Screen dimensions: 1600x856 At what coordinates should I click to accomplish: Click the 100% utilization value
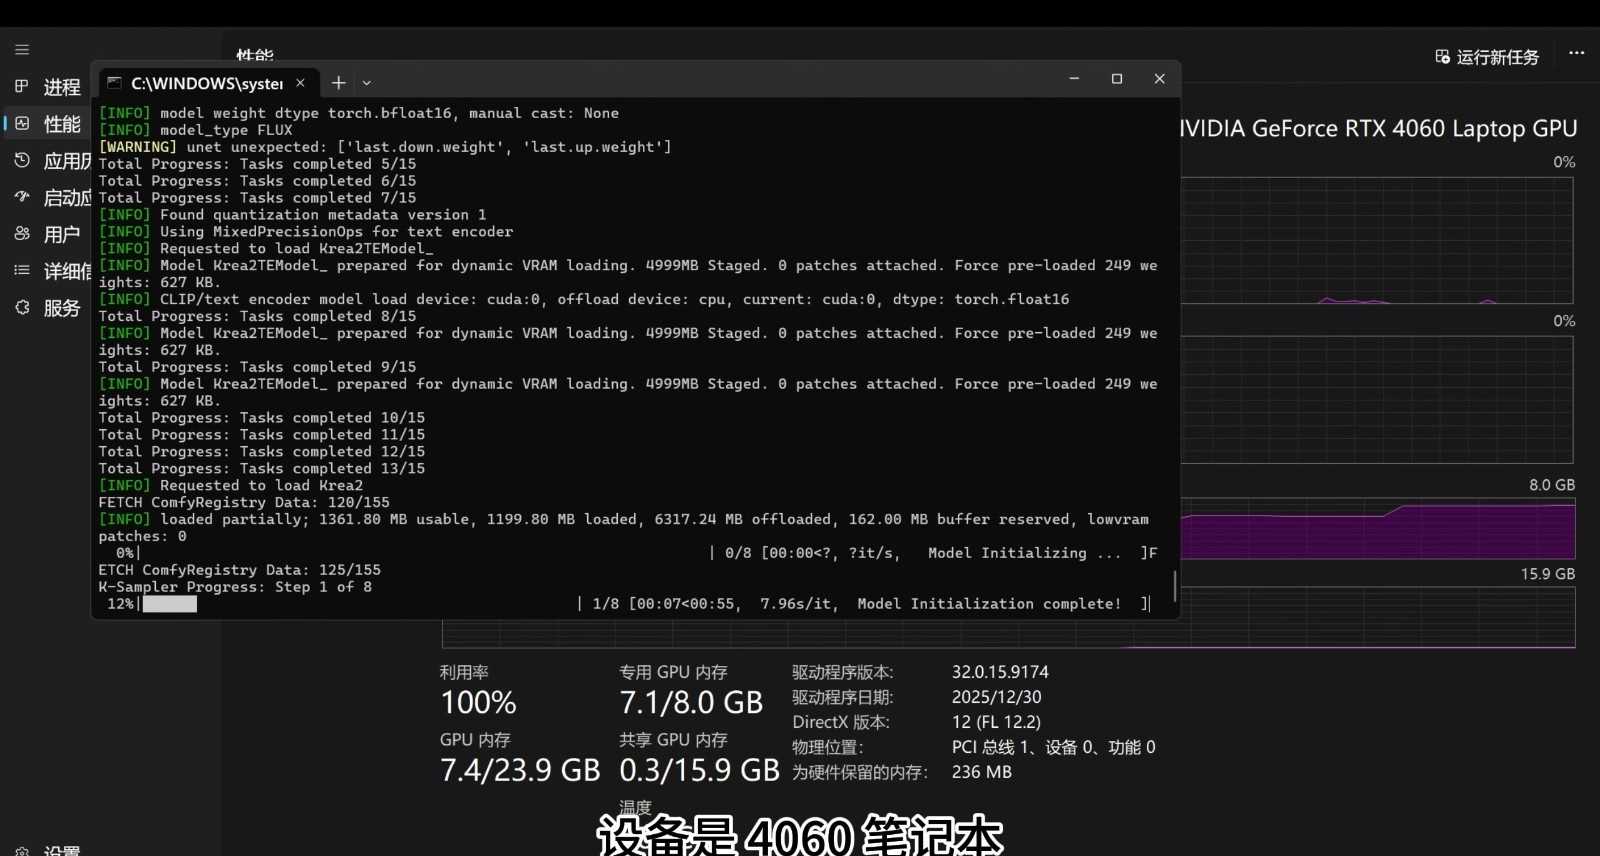[479, 703]
